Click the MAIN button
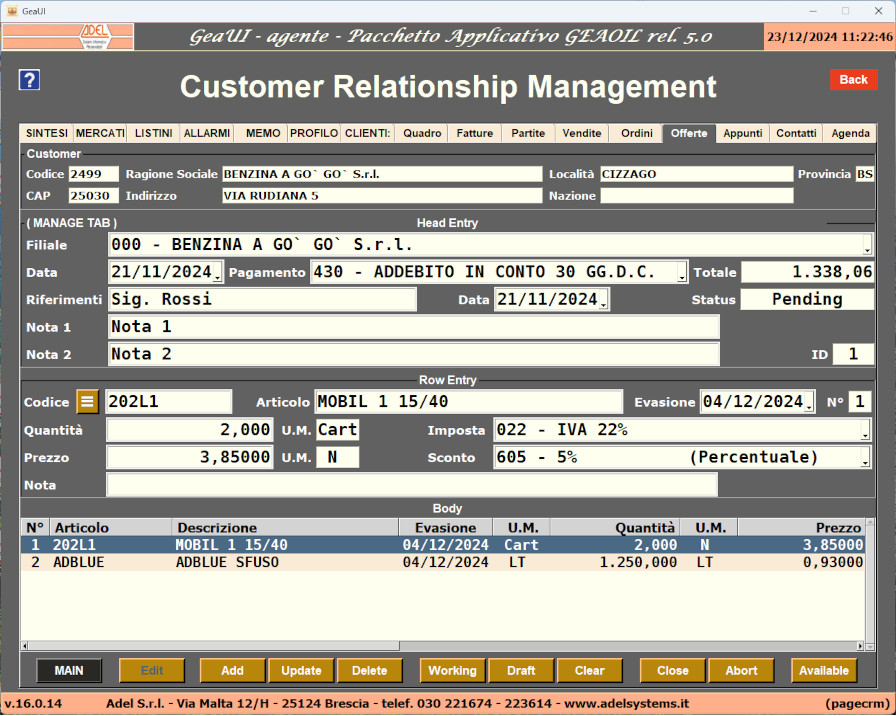 [69, 670]
